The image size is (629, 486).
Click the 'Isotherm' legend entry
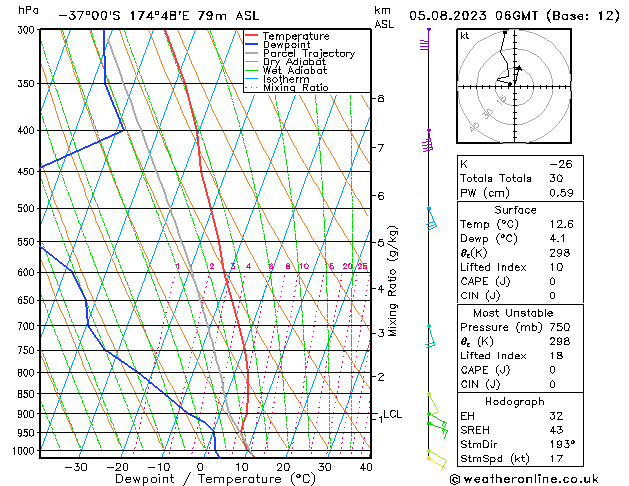[277, 79]
